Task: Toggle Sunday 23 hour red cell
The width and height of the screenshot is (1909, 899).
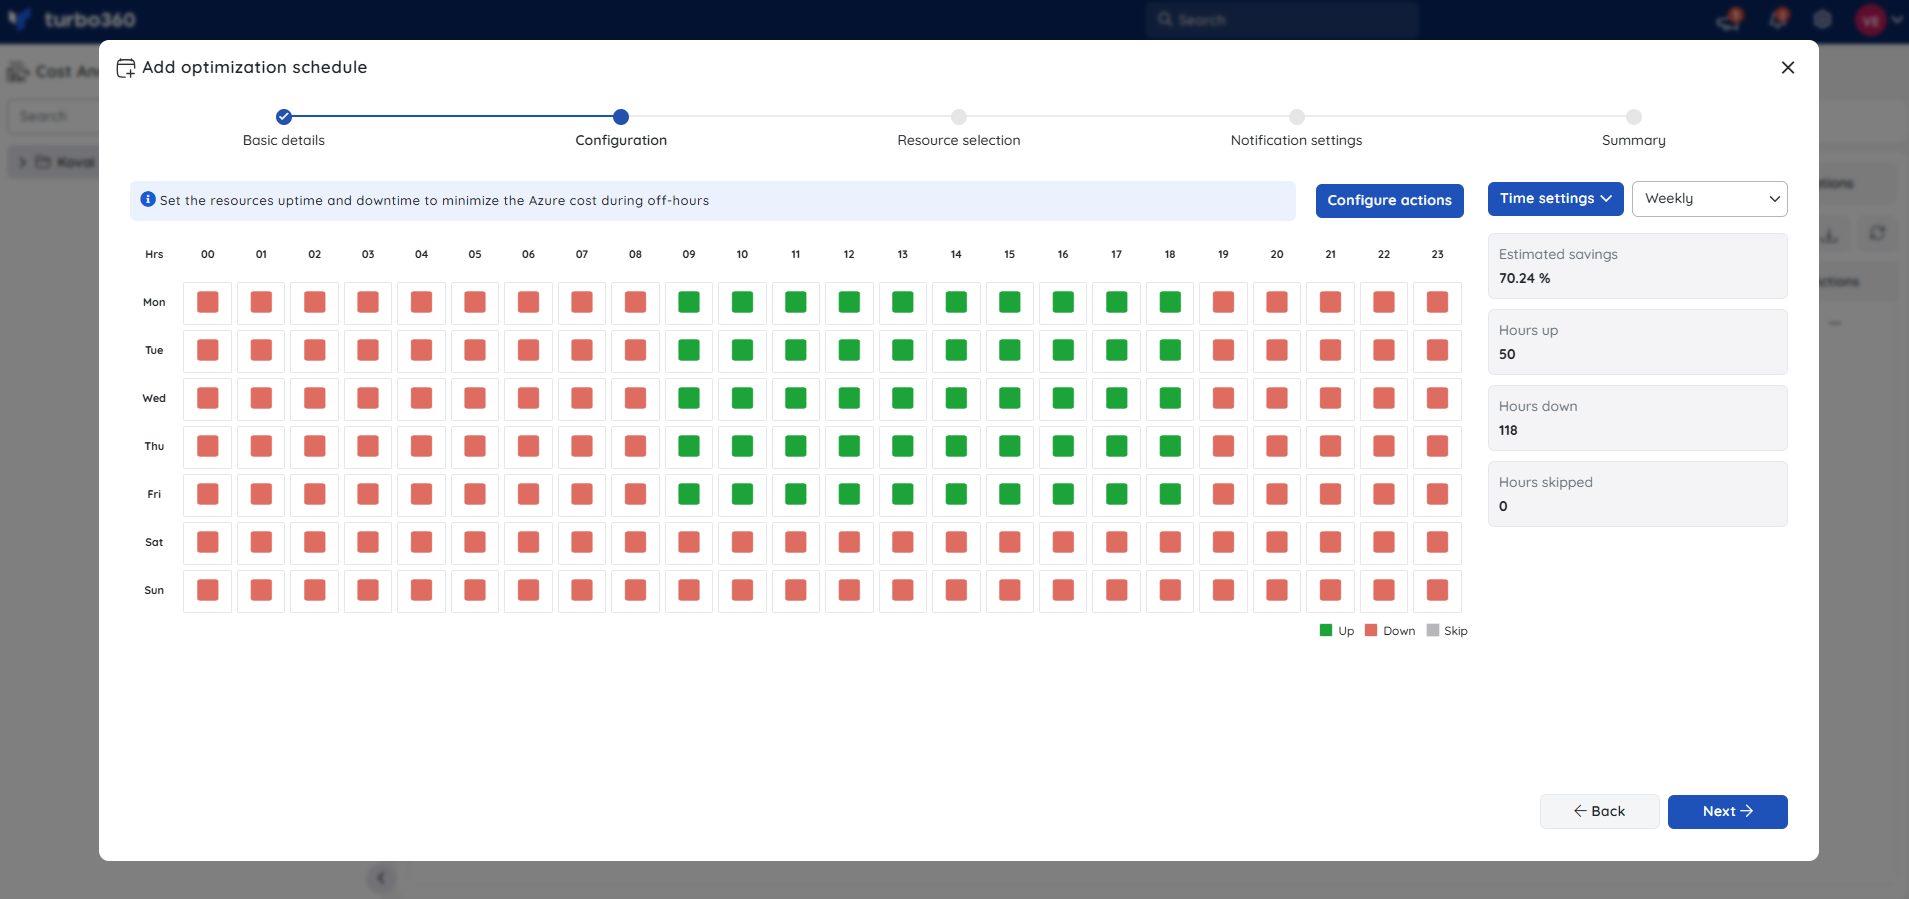Action: [x=1437, y=590]
